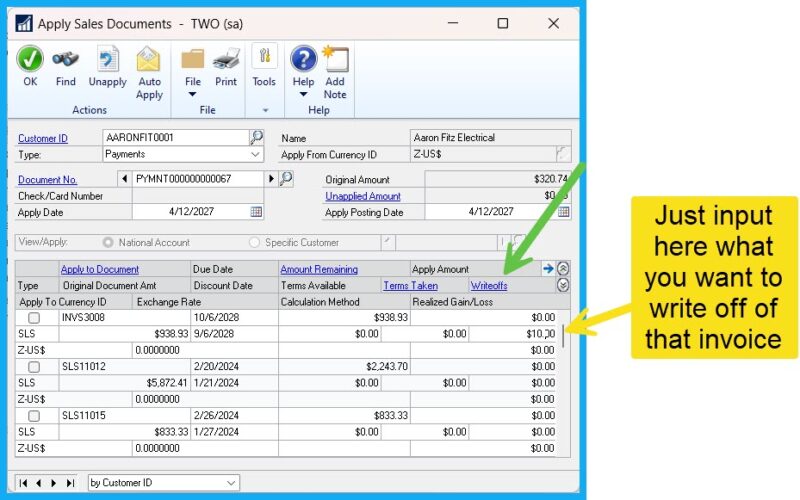Check the SLS11012 document checkbox
The width and height of the screenshot is (800, 500).
(34, 366)
